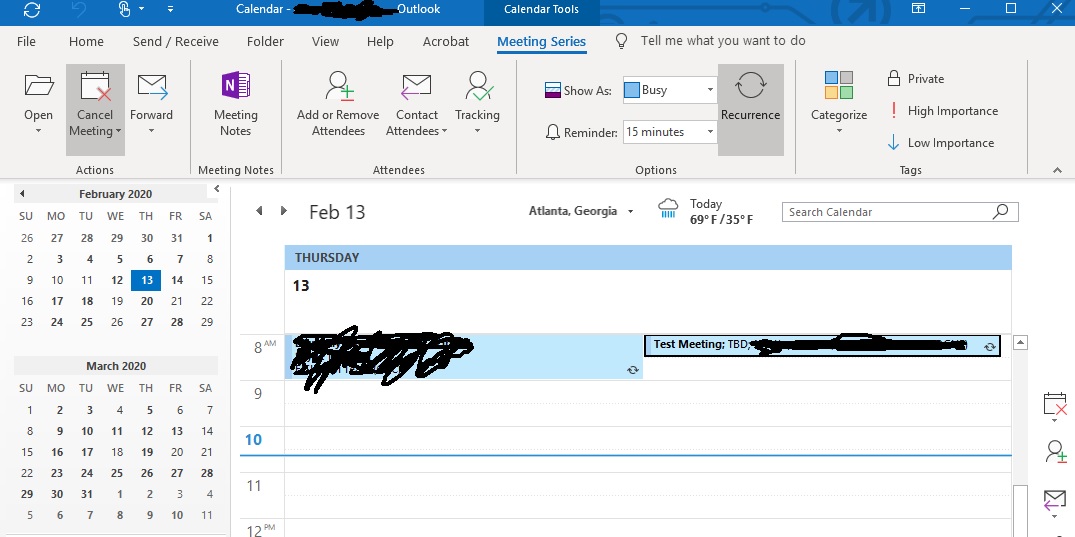
Task: Click Contact Attendees icon
Action: 416,86
